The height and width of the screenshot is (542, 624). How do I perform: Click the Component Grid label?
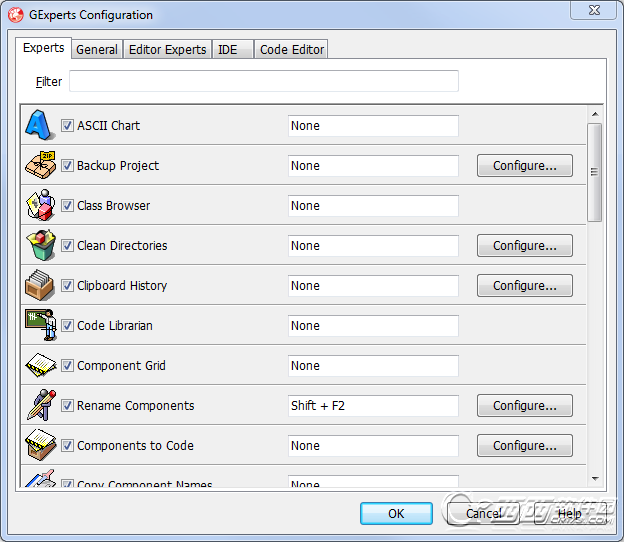[121, 366]
